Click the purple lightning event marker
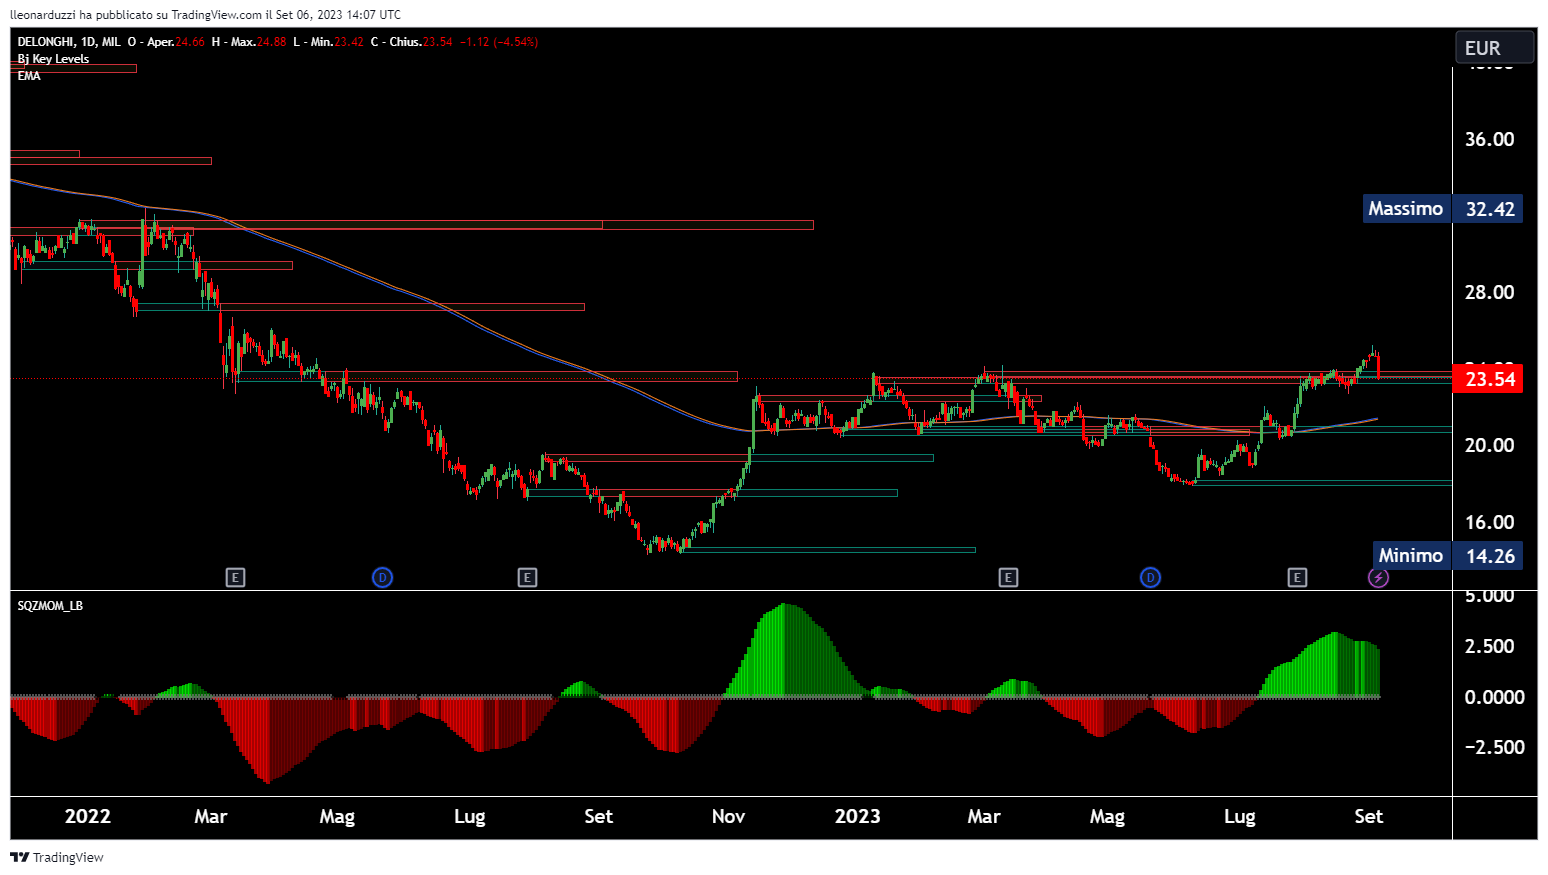The height and width of the screenshot is (875, 1548). pos(1378,577)
